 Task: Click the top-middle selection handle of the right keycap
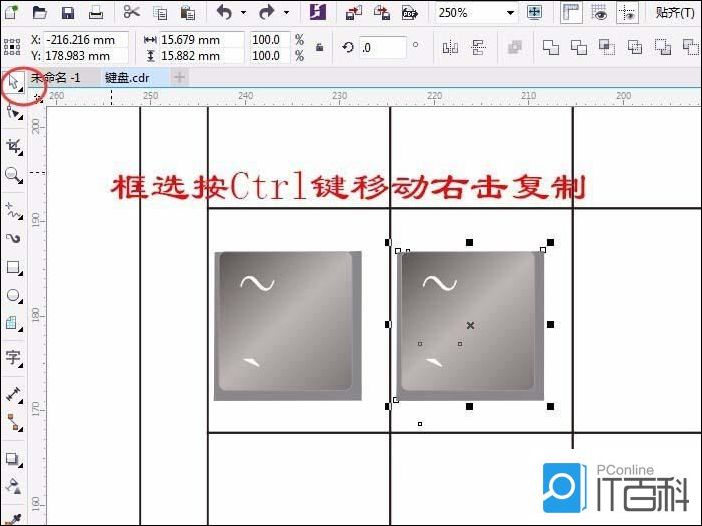pos(469,242)
